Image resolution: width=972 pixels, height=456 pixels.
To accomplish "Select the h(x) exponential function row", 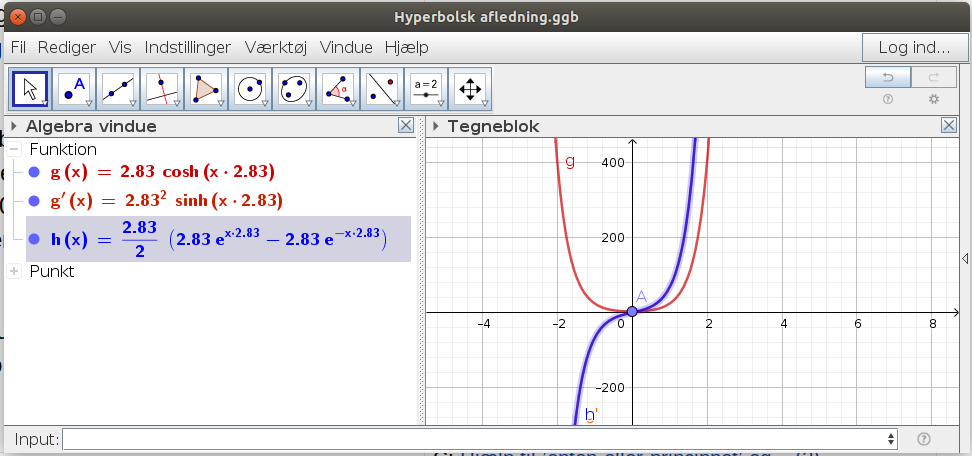I will point(218,239).
